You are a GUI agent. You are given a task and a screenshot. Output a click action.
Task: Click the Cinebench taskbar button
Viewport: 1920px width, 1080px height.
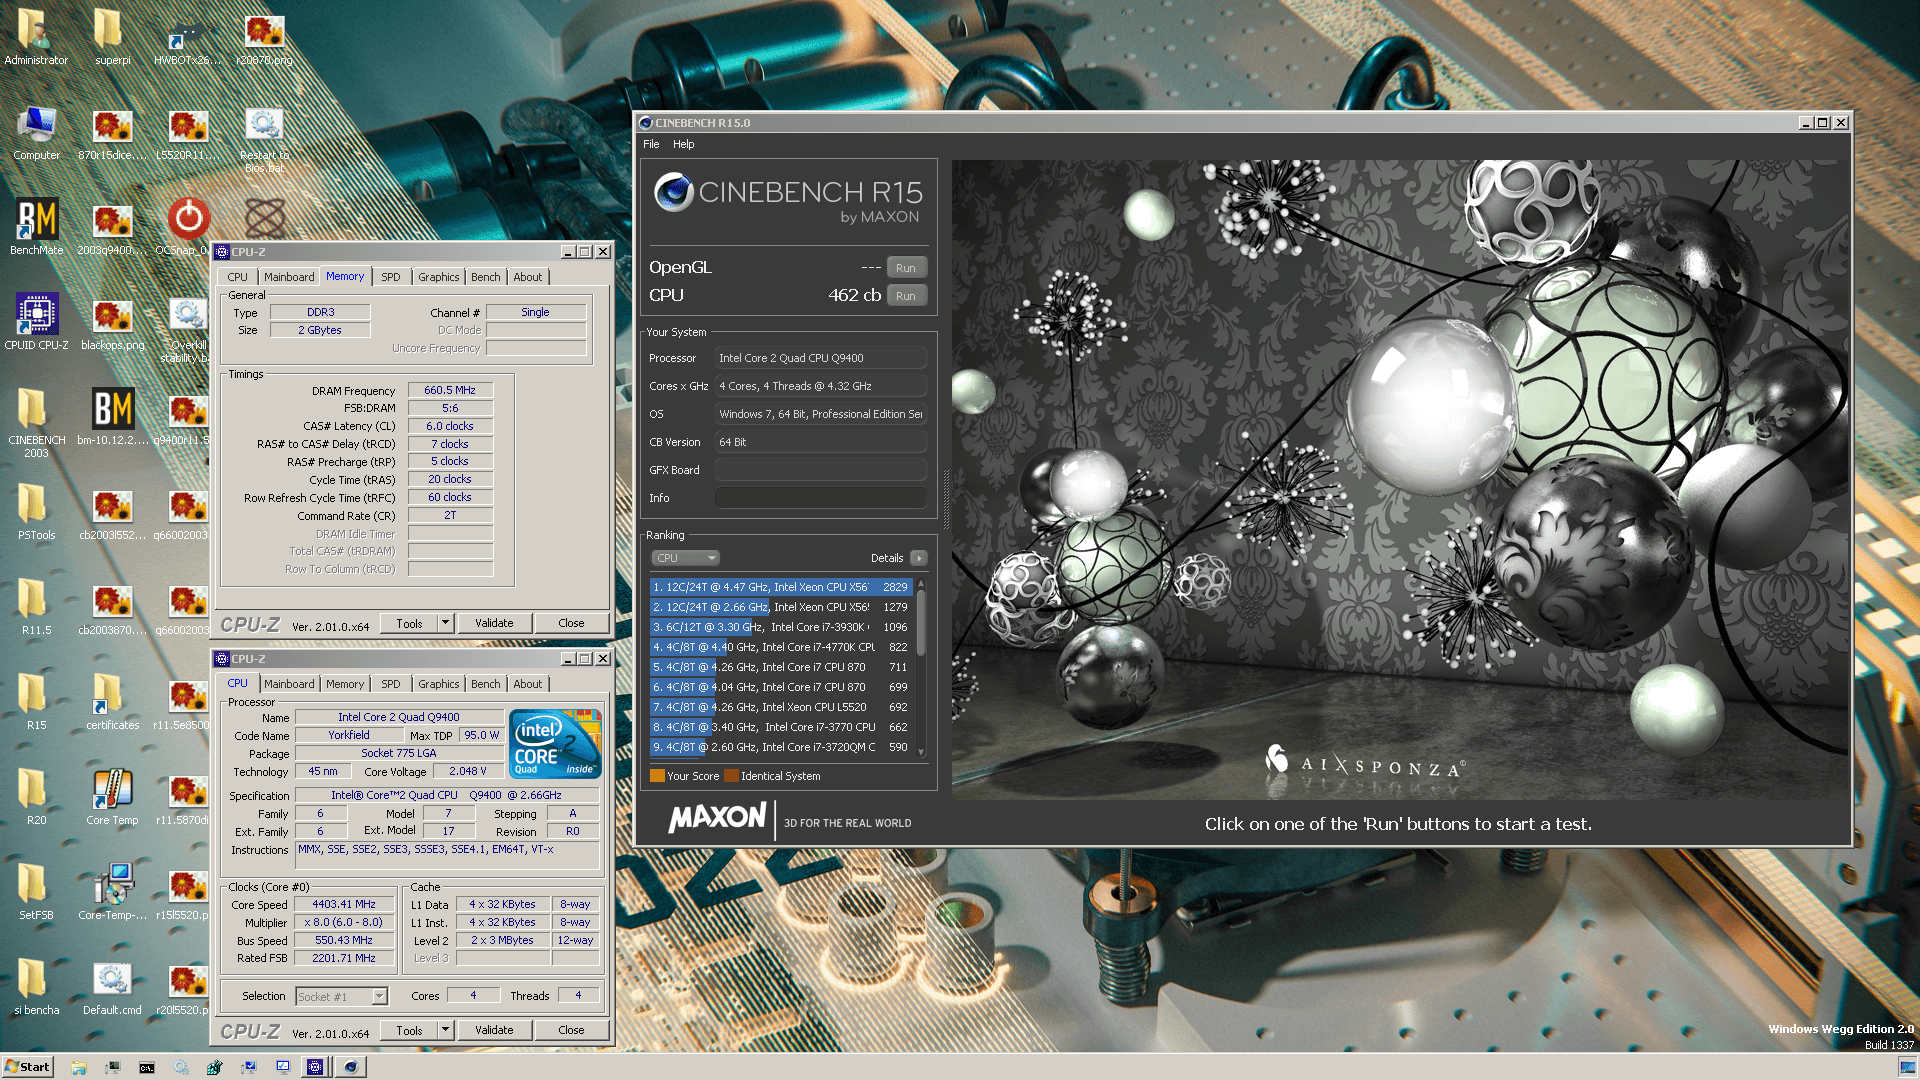click(x=351, y=1067)
